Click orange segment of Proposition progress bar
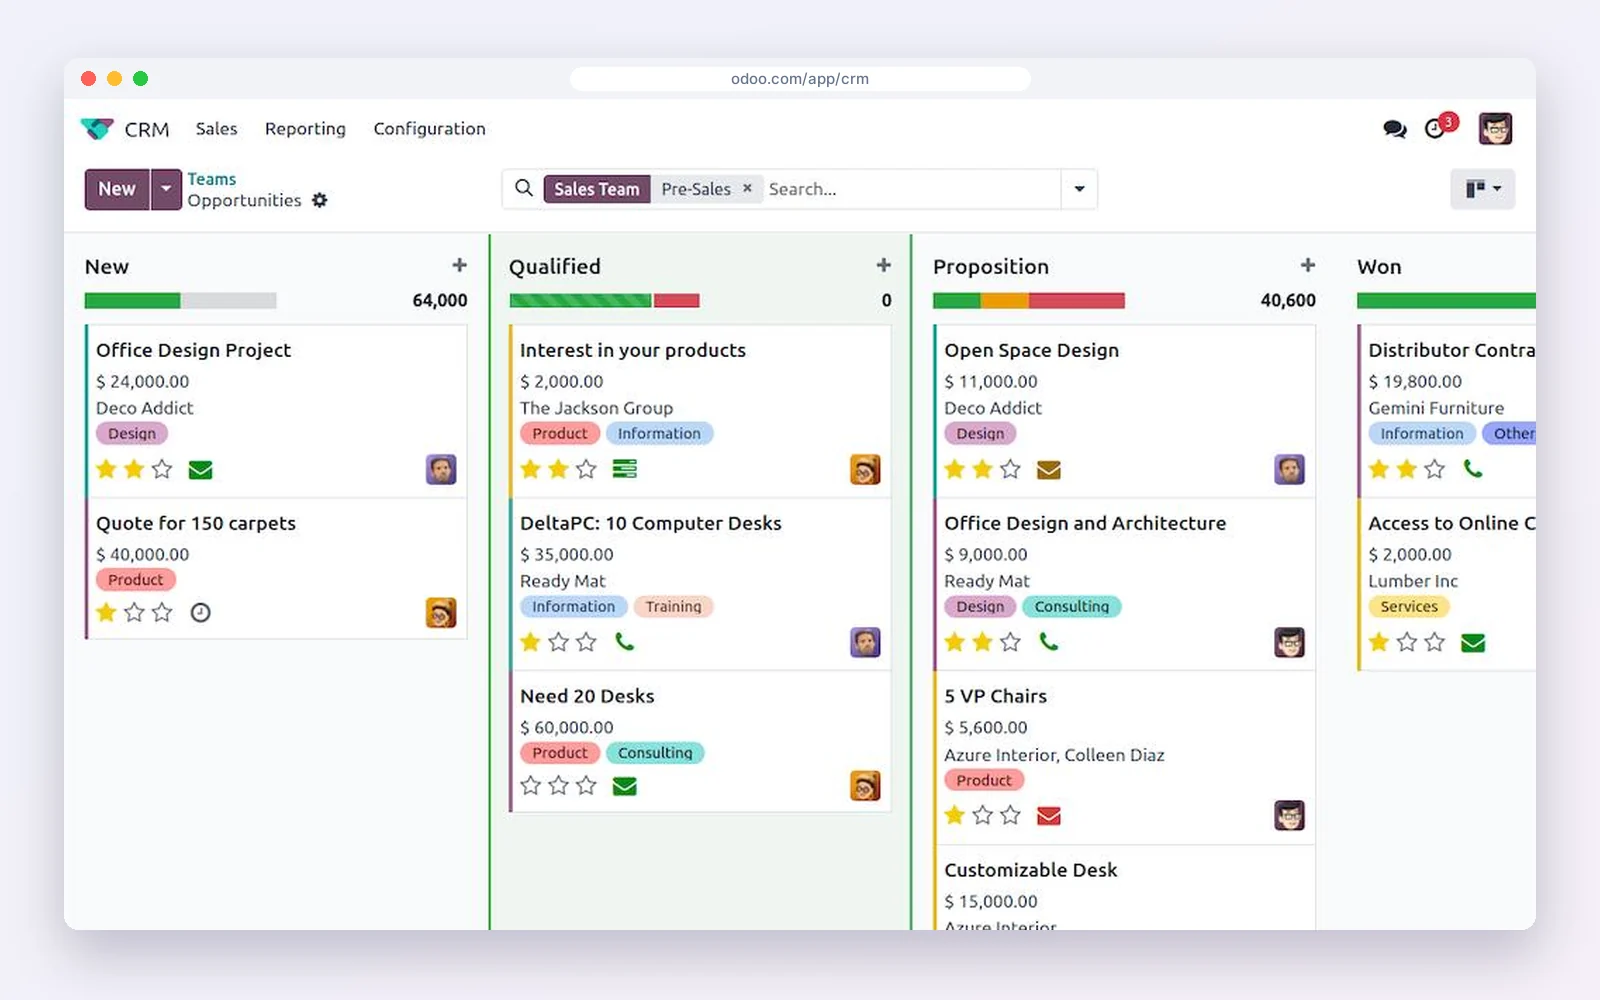This screenshot has width=1600, height=1000. coord(1005,300)
